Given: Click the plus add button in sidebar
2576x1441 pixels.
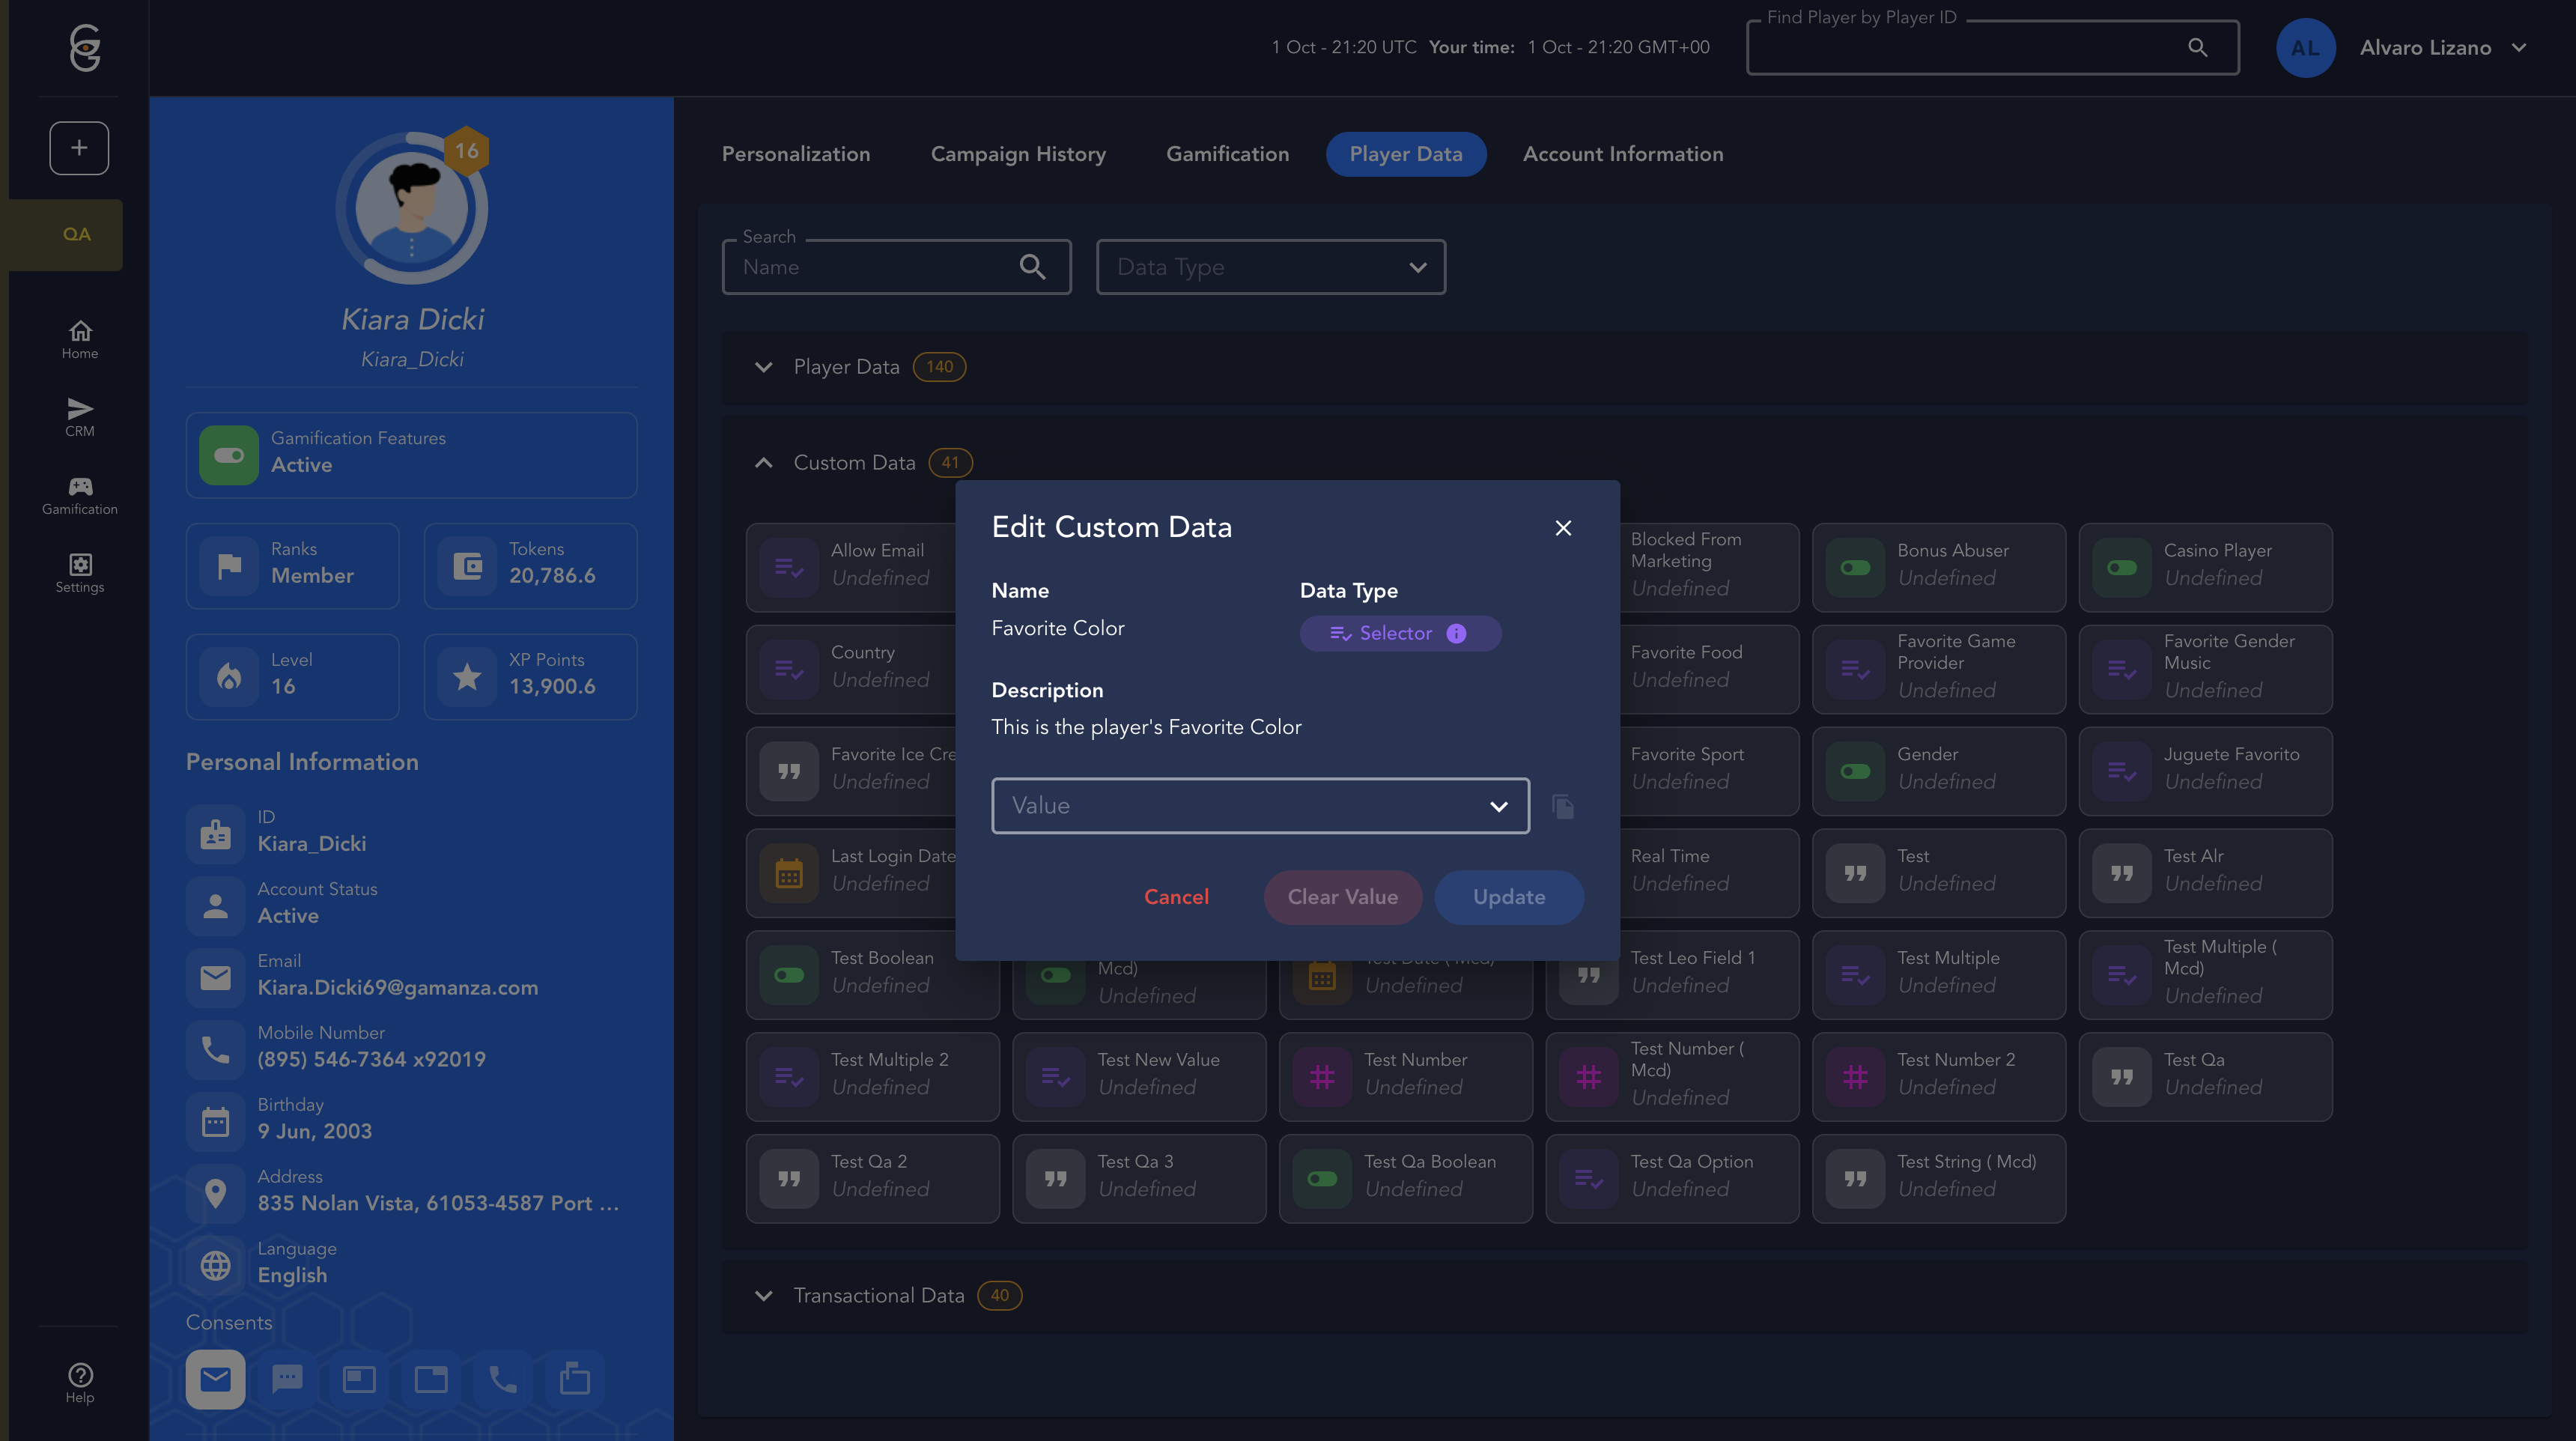Looking at the screenshot, I should (x=79, y=148).
